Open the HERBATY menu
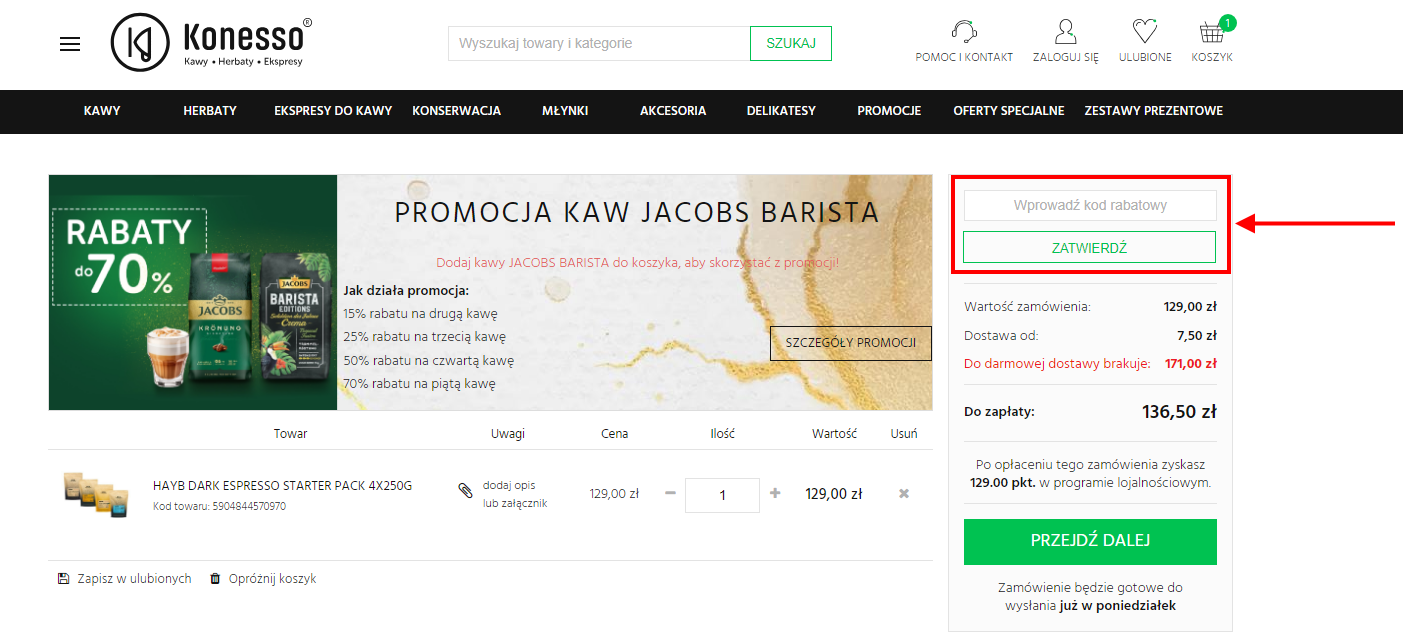This screenshot has height=634, width=1403. [210, 111]
